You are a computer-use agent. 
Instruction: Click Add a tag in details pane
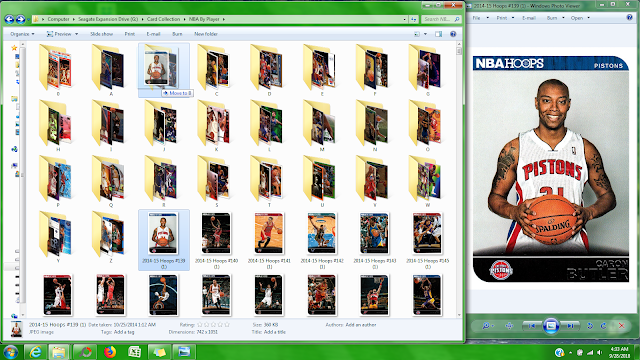pyautogui.click(x=124, y=332)
